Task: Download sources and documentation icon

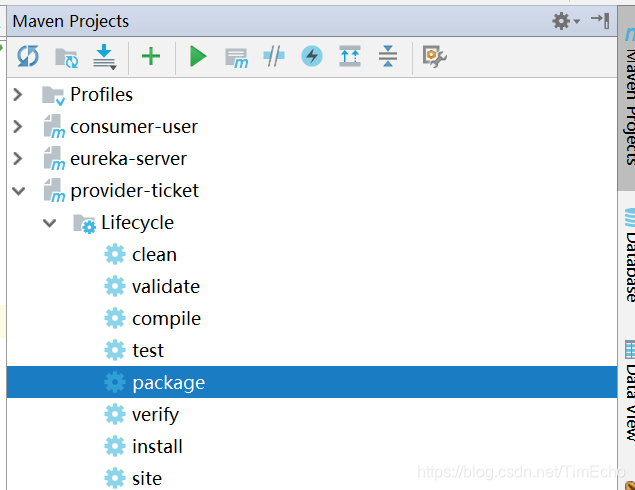Action: [x=104, y=57]
